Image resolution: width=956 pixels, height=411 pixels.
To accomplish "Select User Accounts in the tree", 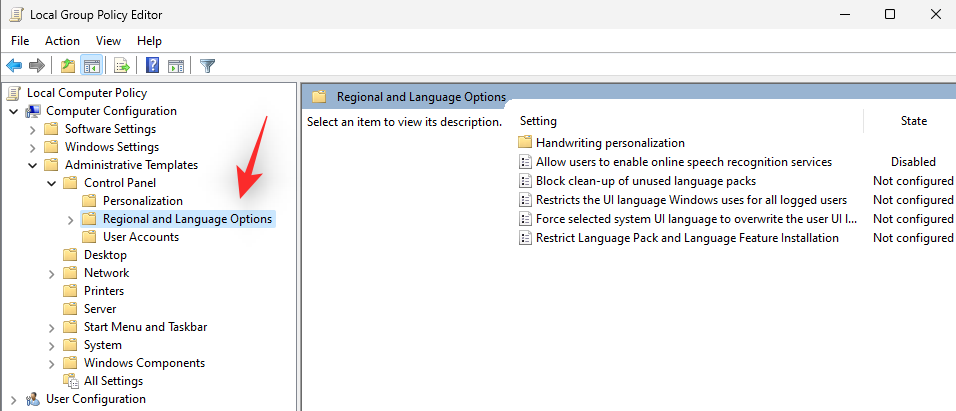I will [141, 237].
